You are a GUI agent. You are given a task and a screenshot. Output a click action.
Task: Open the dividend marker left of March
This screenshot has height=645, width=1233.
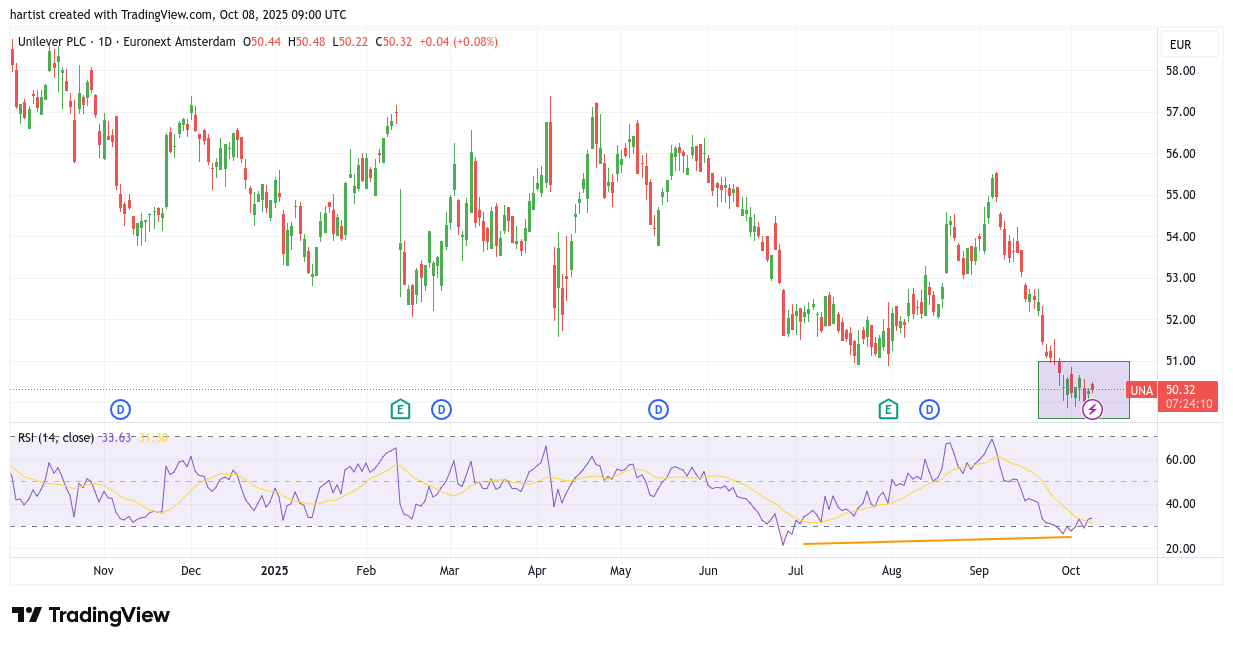(441, 409)
